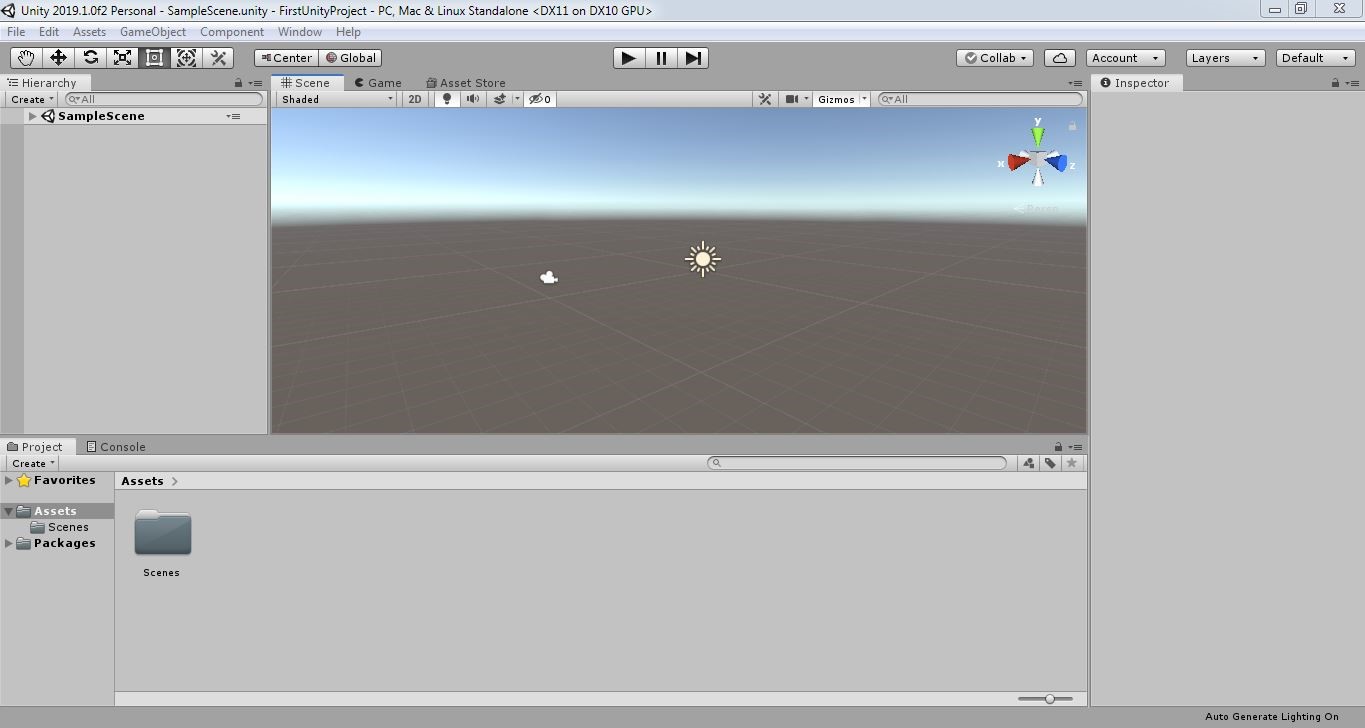This screenshot has height=728, width=1365.
Task: Toggle scene lighting
Action: point(446,99)
